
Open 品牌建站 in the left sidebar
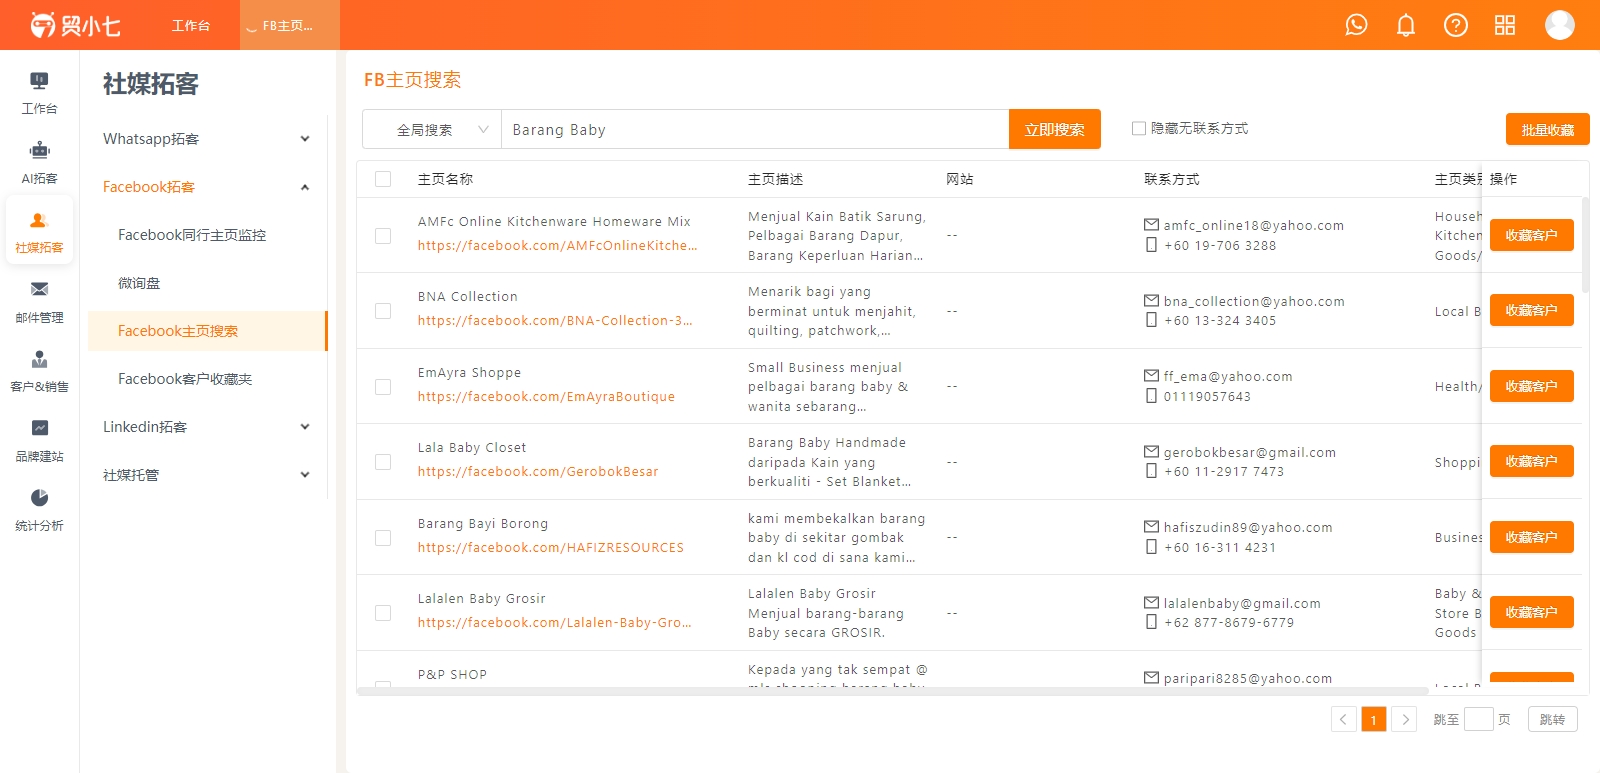[x=39, y=442]
